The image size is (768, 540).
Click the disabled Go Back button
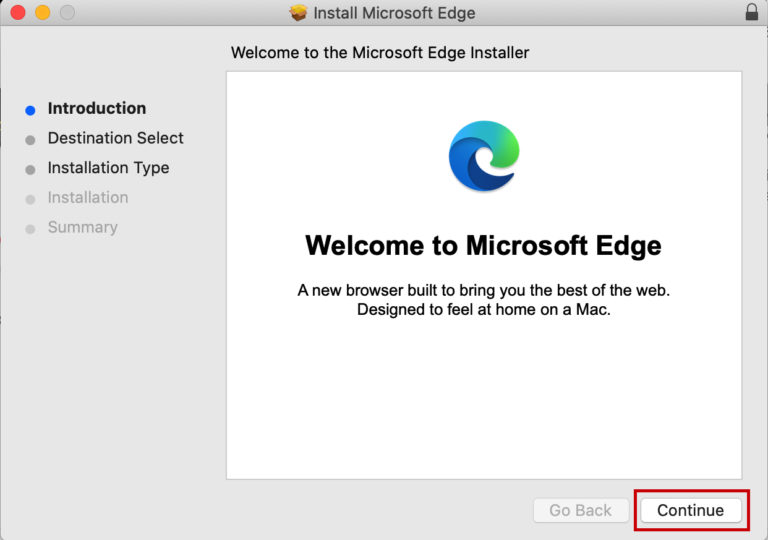[x=580, y=510]
